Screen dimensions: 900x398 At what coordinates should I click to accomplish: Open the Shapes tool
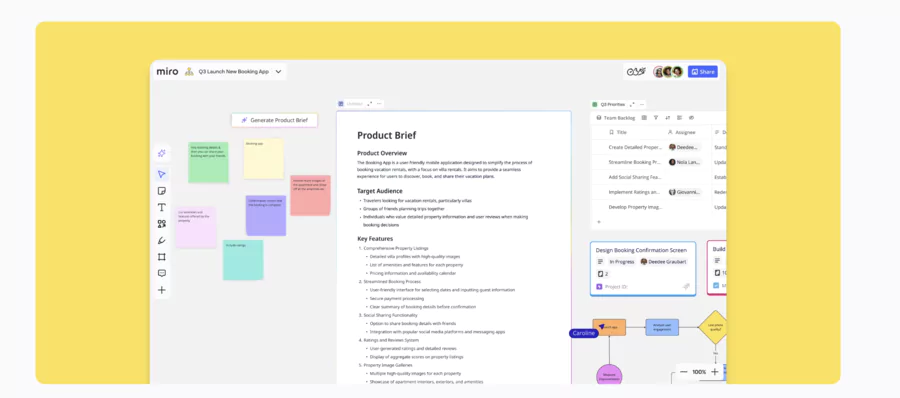click(162, 224)
